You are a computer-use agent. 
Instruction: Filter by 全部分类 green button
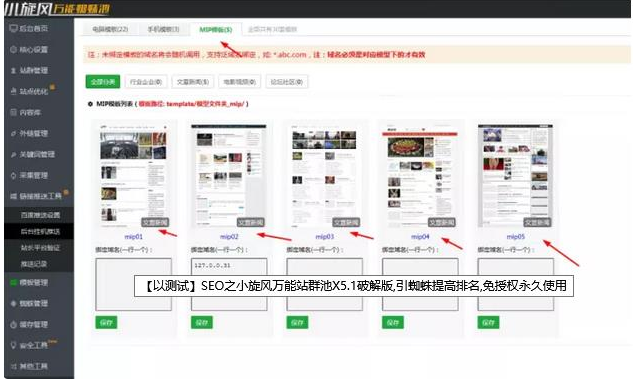pos(103,82)
